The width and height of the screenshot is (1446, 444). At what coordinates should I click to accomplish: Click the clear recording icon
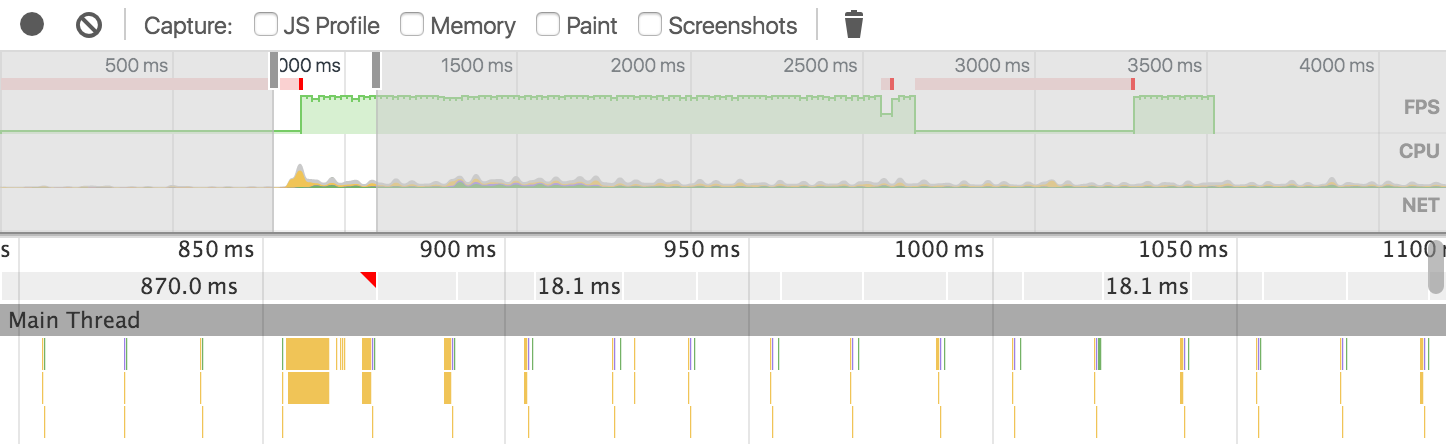point(89,25)
